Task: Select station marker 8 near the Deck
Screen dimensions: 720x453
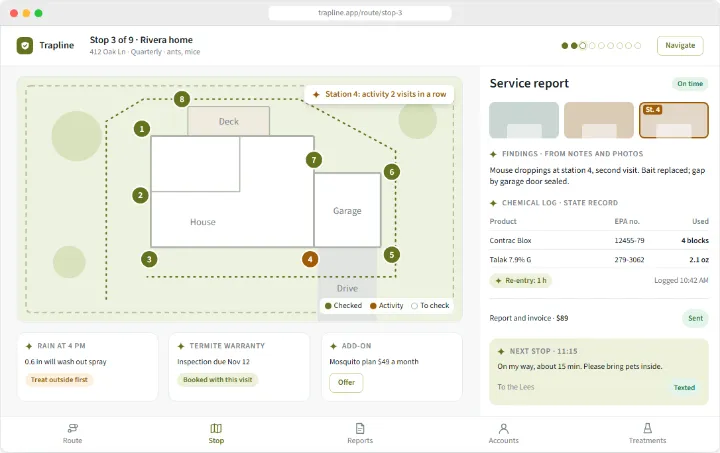Action: [x=182, y=99]
